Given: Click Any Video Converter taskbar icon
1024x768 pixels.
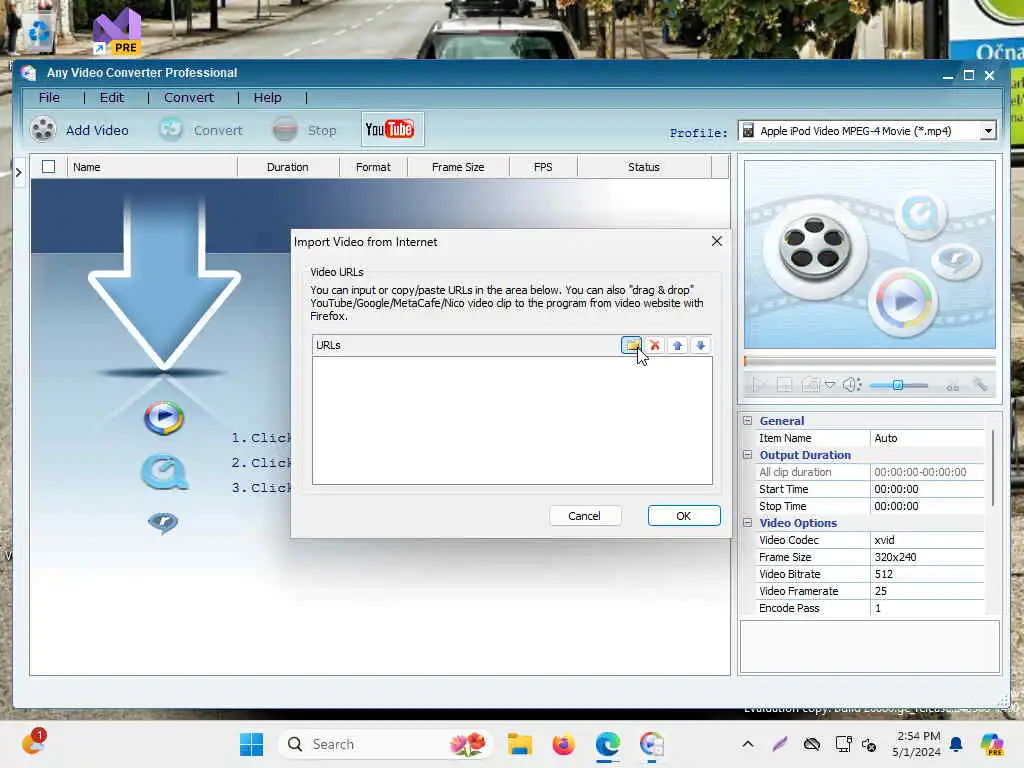Looking at the screenshot, I should 652,744.
